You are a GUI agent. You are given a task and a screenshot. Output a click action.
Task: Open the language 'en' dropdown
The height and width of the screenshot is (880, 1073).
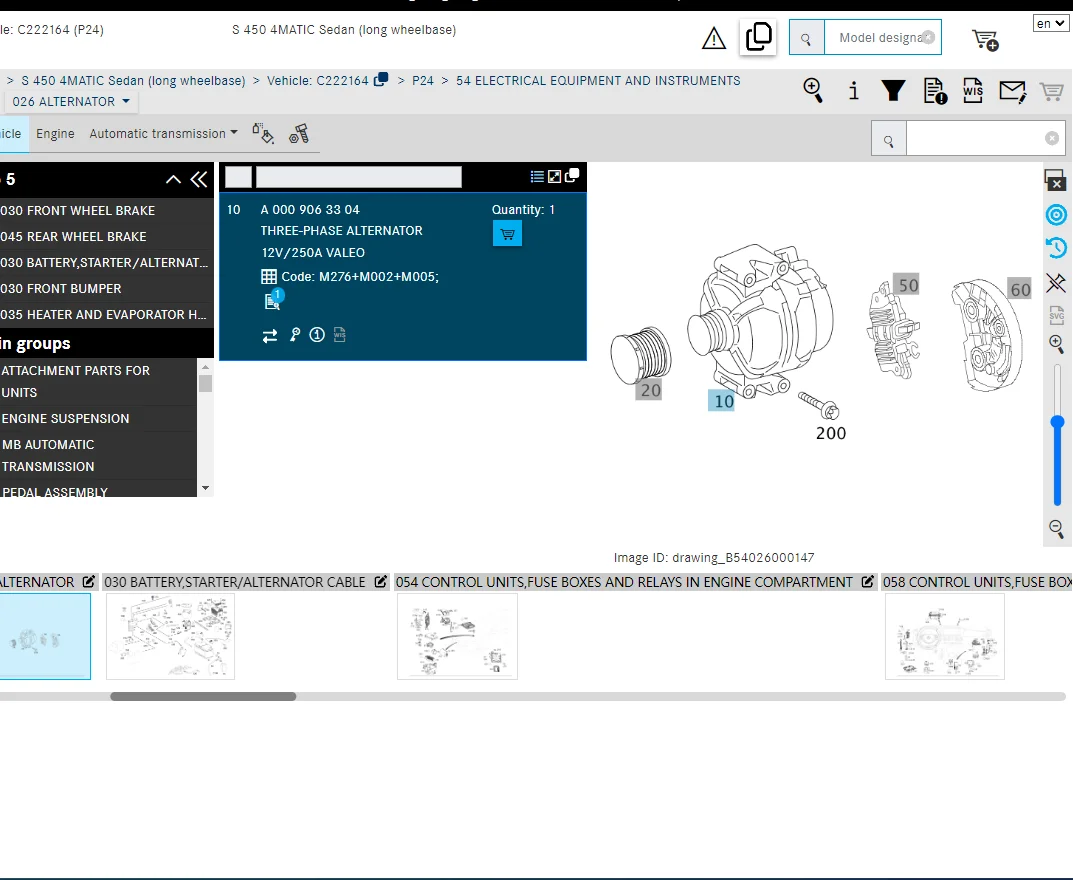pyautogui.click(x=1050, y=23)
